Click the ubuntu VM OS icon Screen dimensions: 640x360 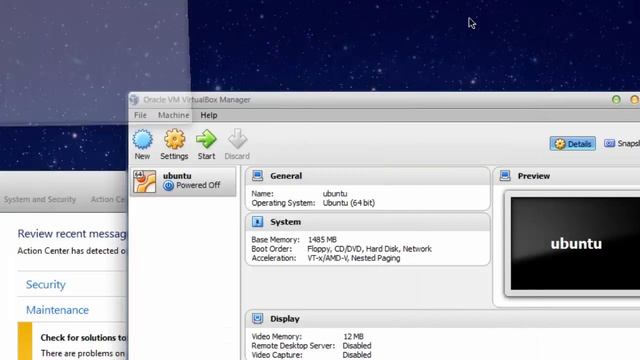(x=144, y=181)
